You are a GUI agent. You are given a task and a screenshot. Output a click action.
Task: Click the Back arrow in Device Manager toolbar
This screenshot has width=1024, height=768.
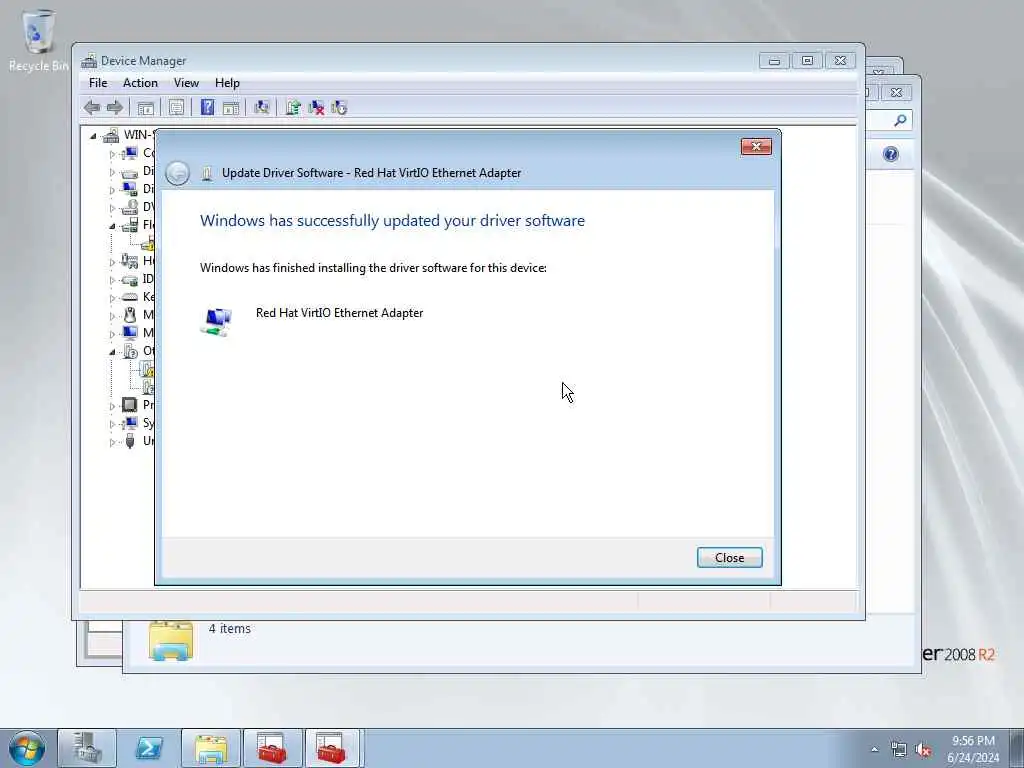tap(92, 108)
